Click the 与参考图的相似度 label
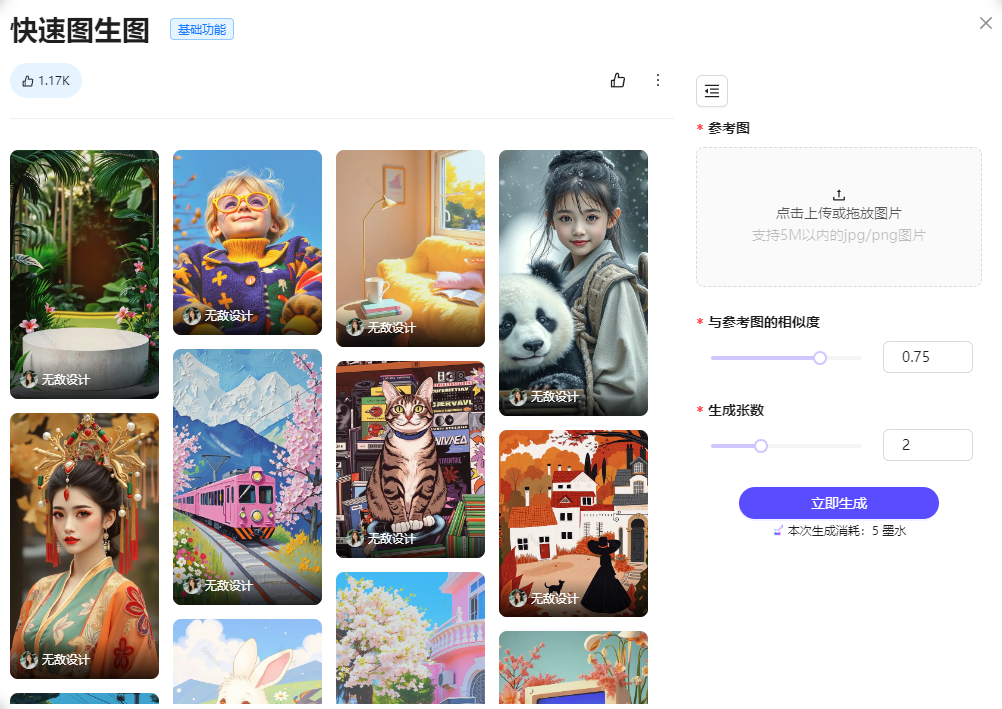1002x709 pixels. (764, 322)
